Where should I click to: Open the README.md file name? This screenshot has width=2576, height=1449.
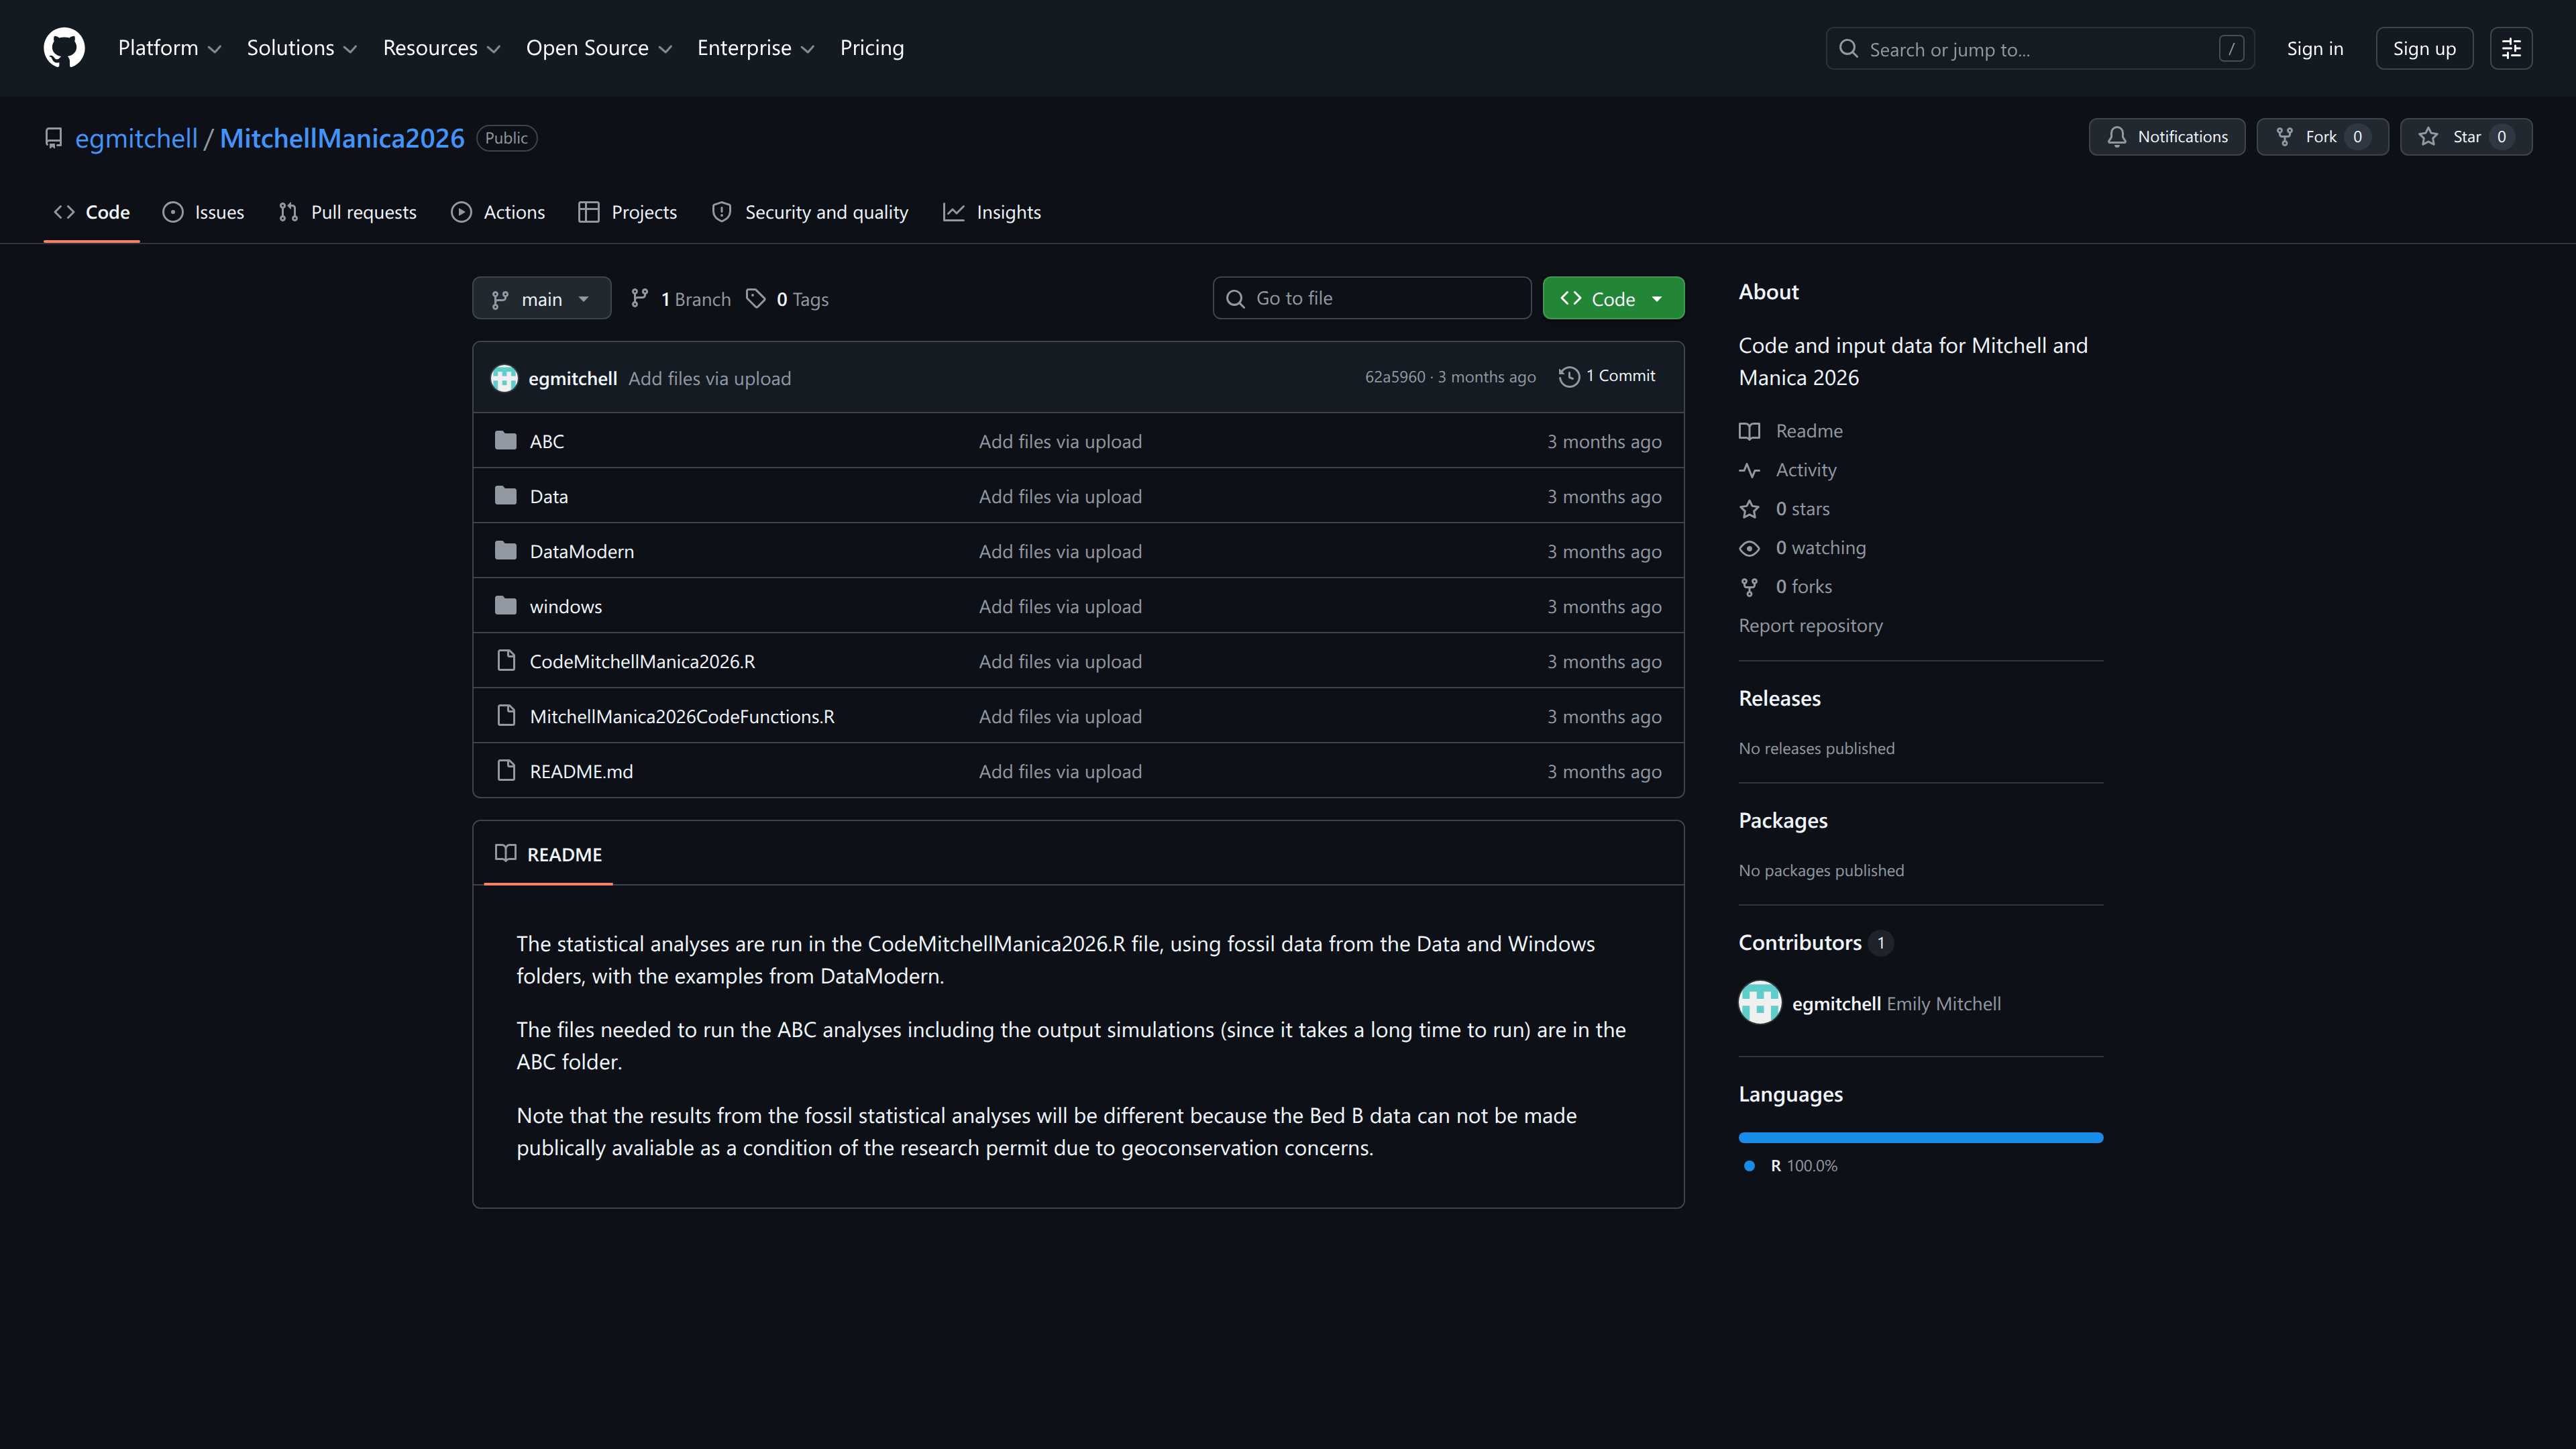(x=581, y=771)
